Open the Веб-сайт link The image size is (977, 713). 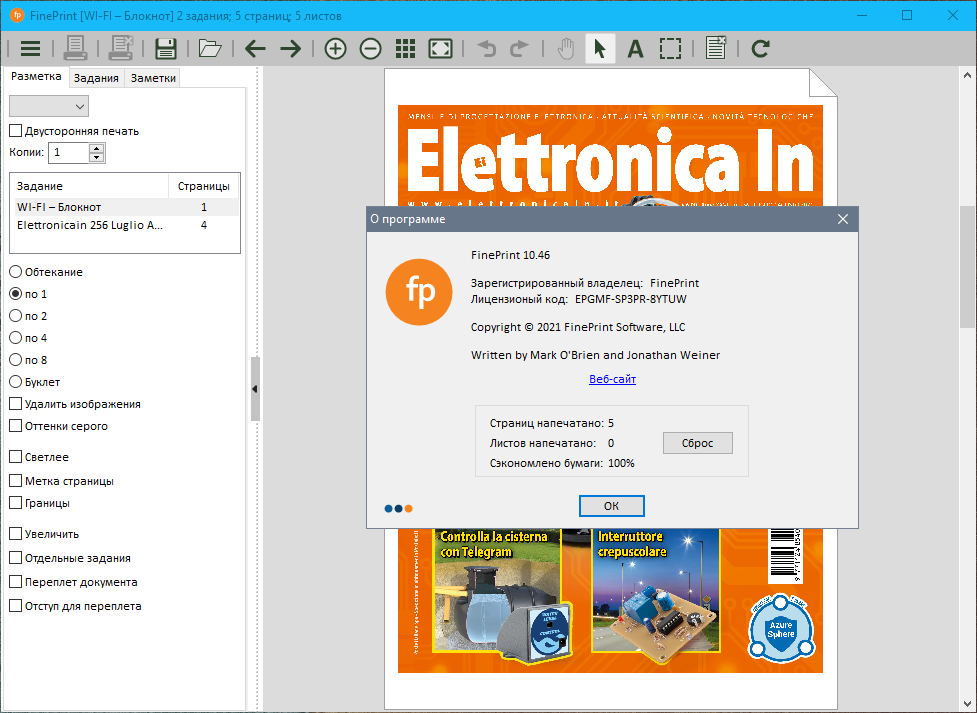(612, 379)
